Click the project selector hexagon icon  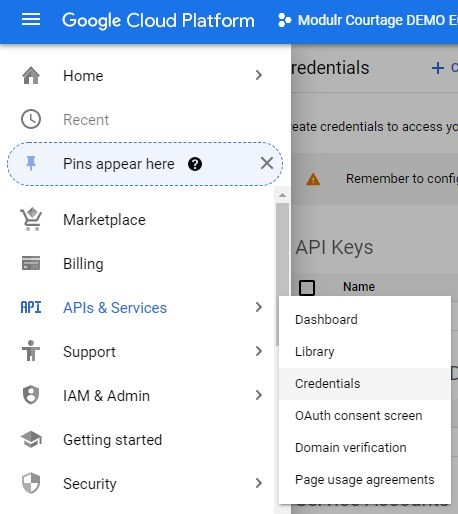pos(284,20)
